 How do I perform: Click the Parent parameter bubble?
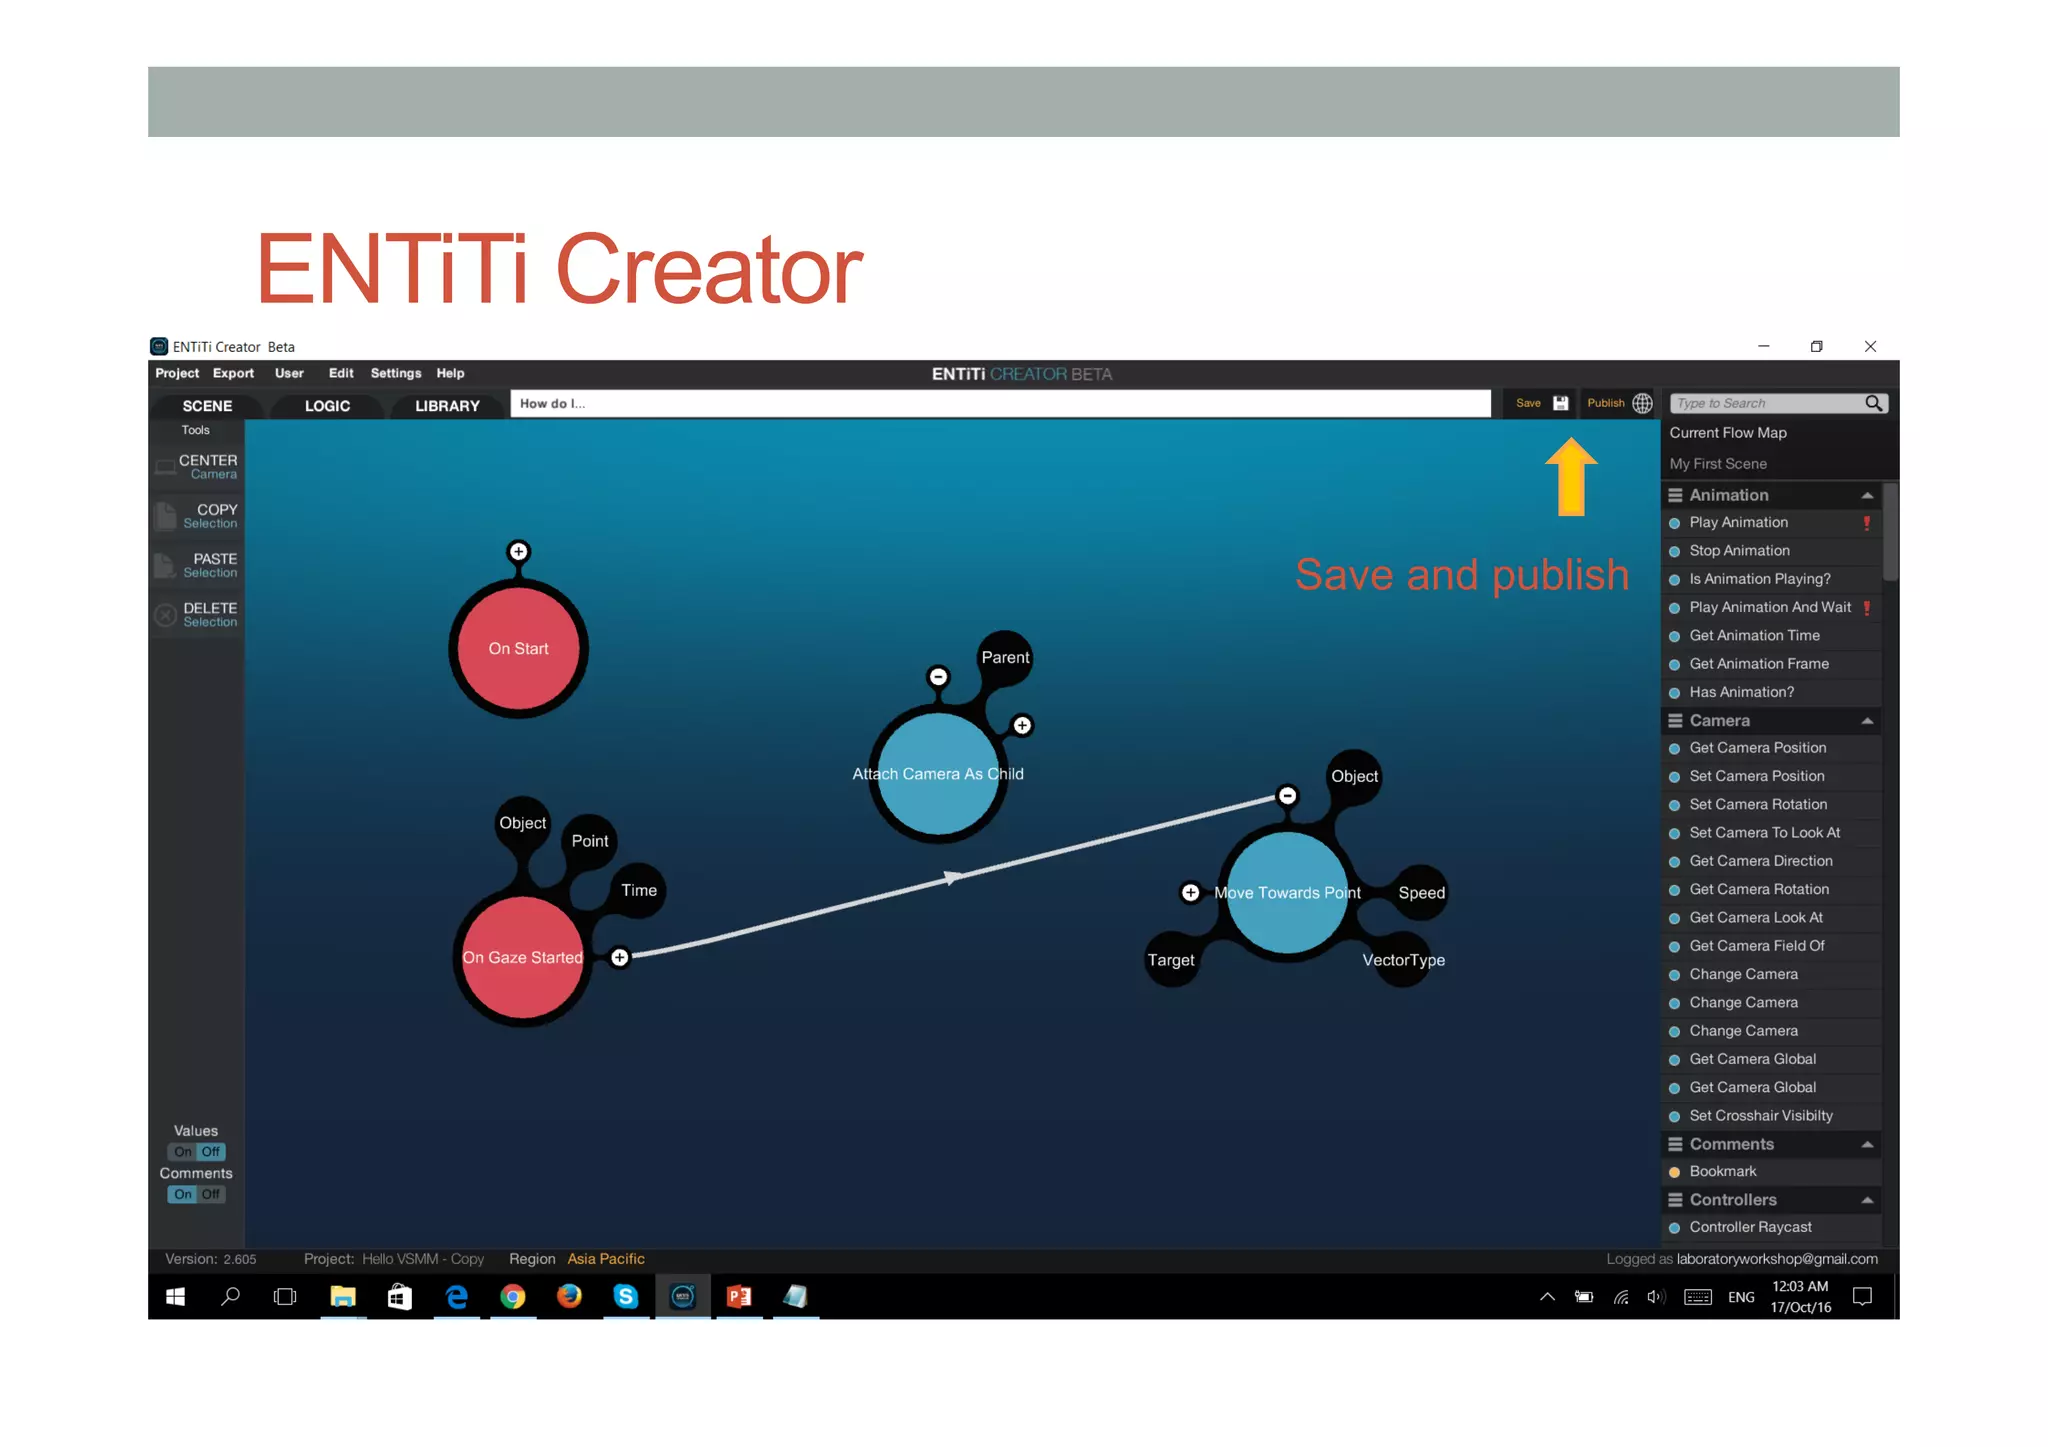[1005, 658]
